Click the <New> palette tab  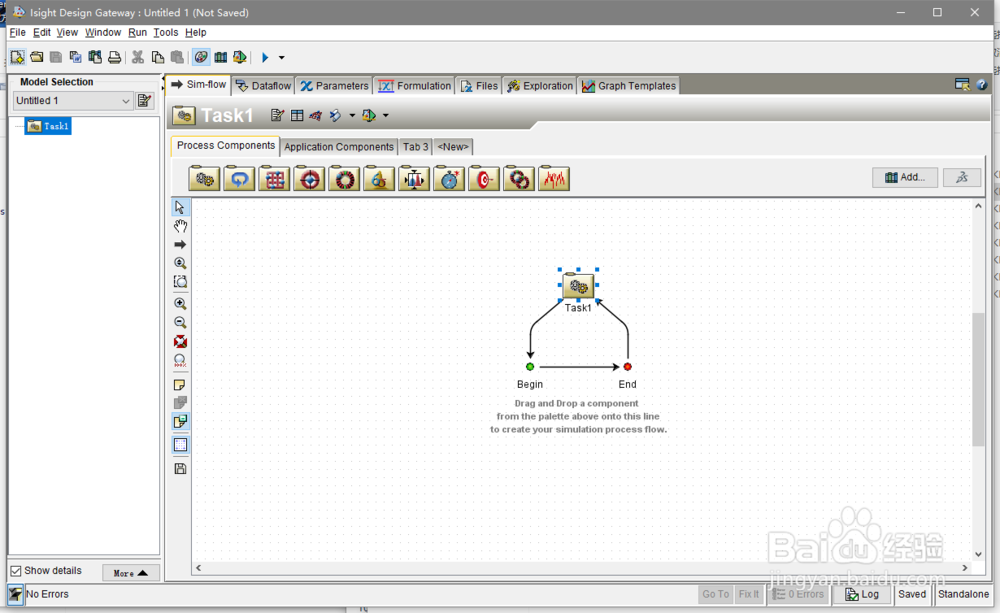point(453,147)
